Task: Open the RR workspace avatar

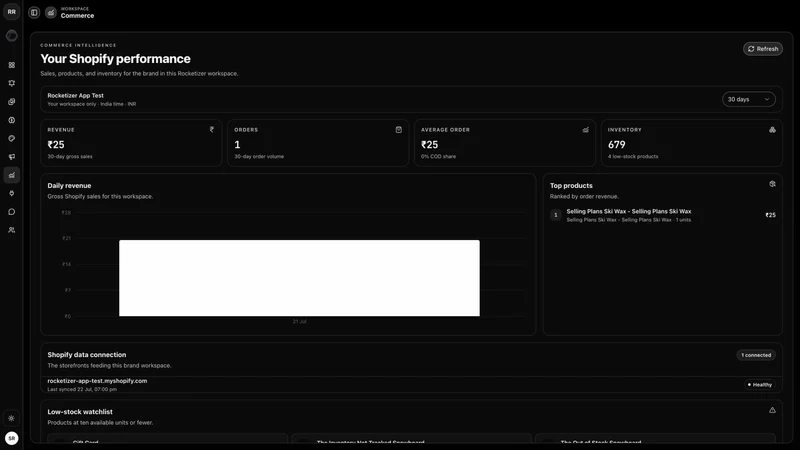Action: [x=11, y=12]
